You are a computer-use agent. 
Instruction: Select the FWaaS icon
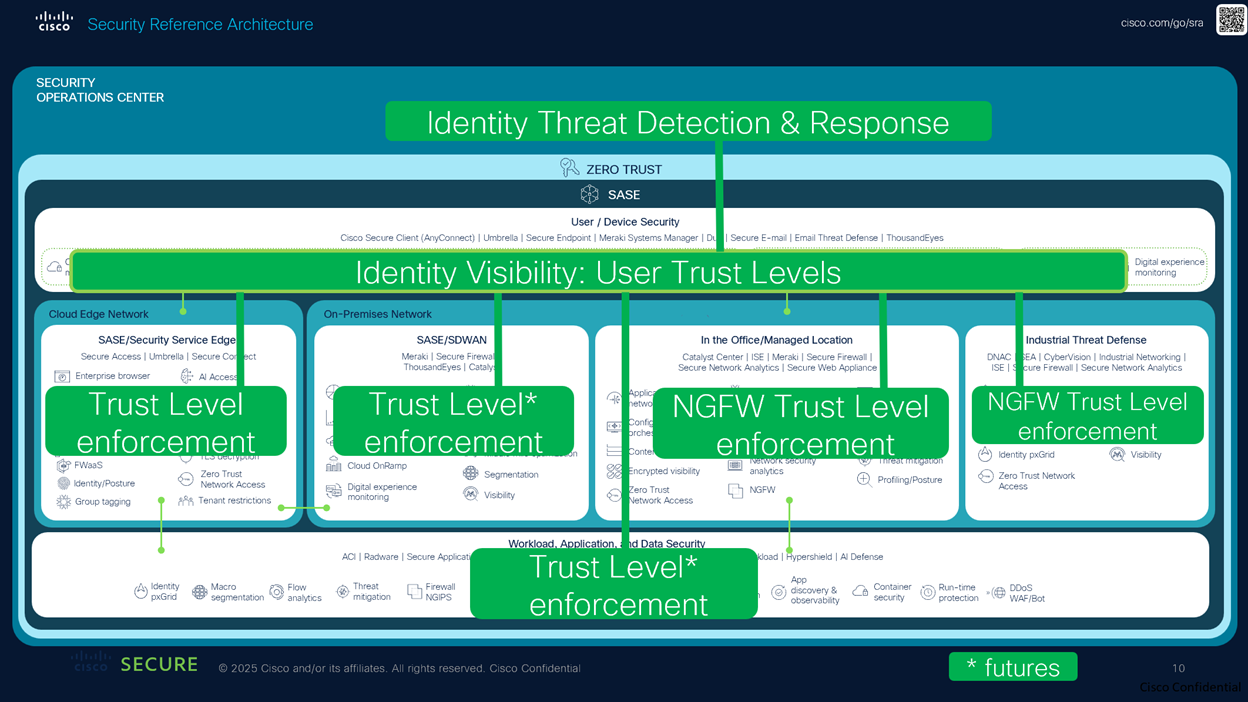click(x=63, y=466)
